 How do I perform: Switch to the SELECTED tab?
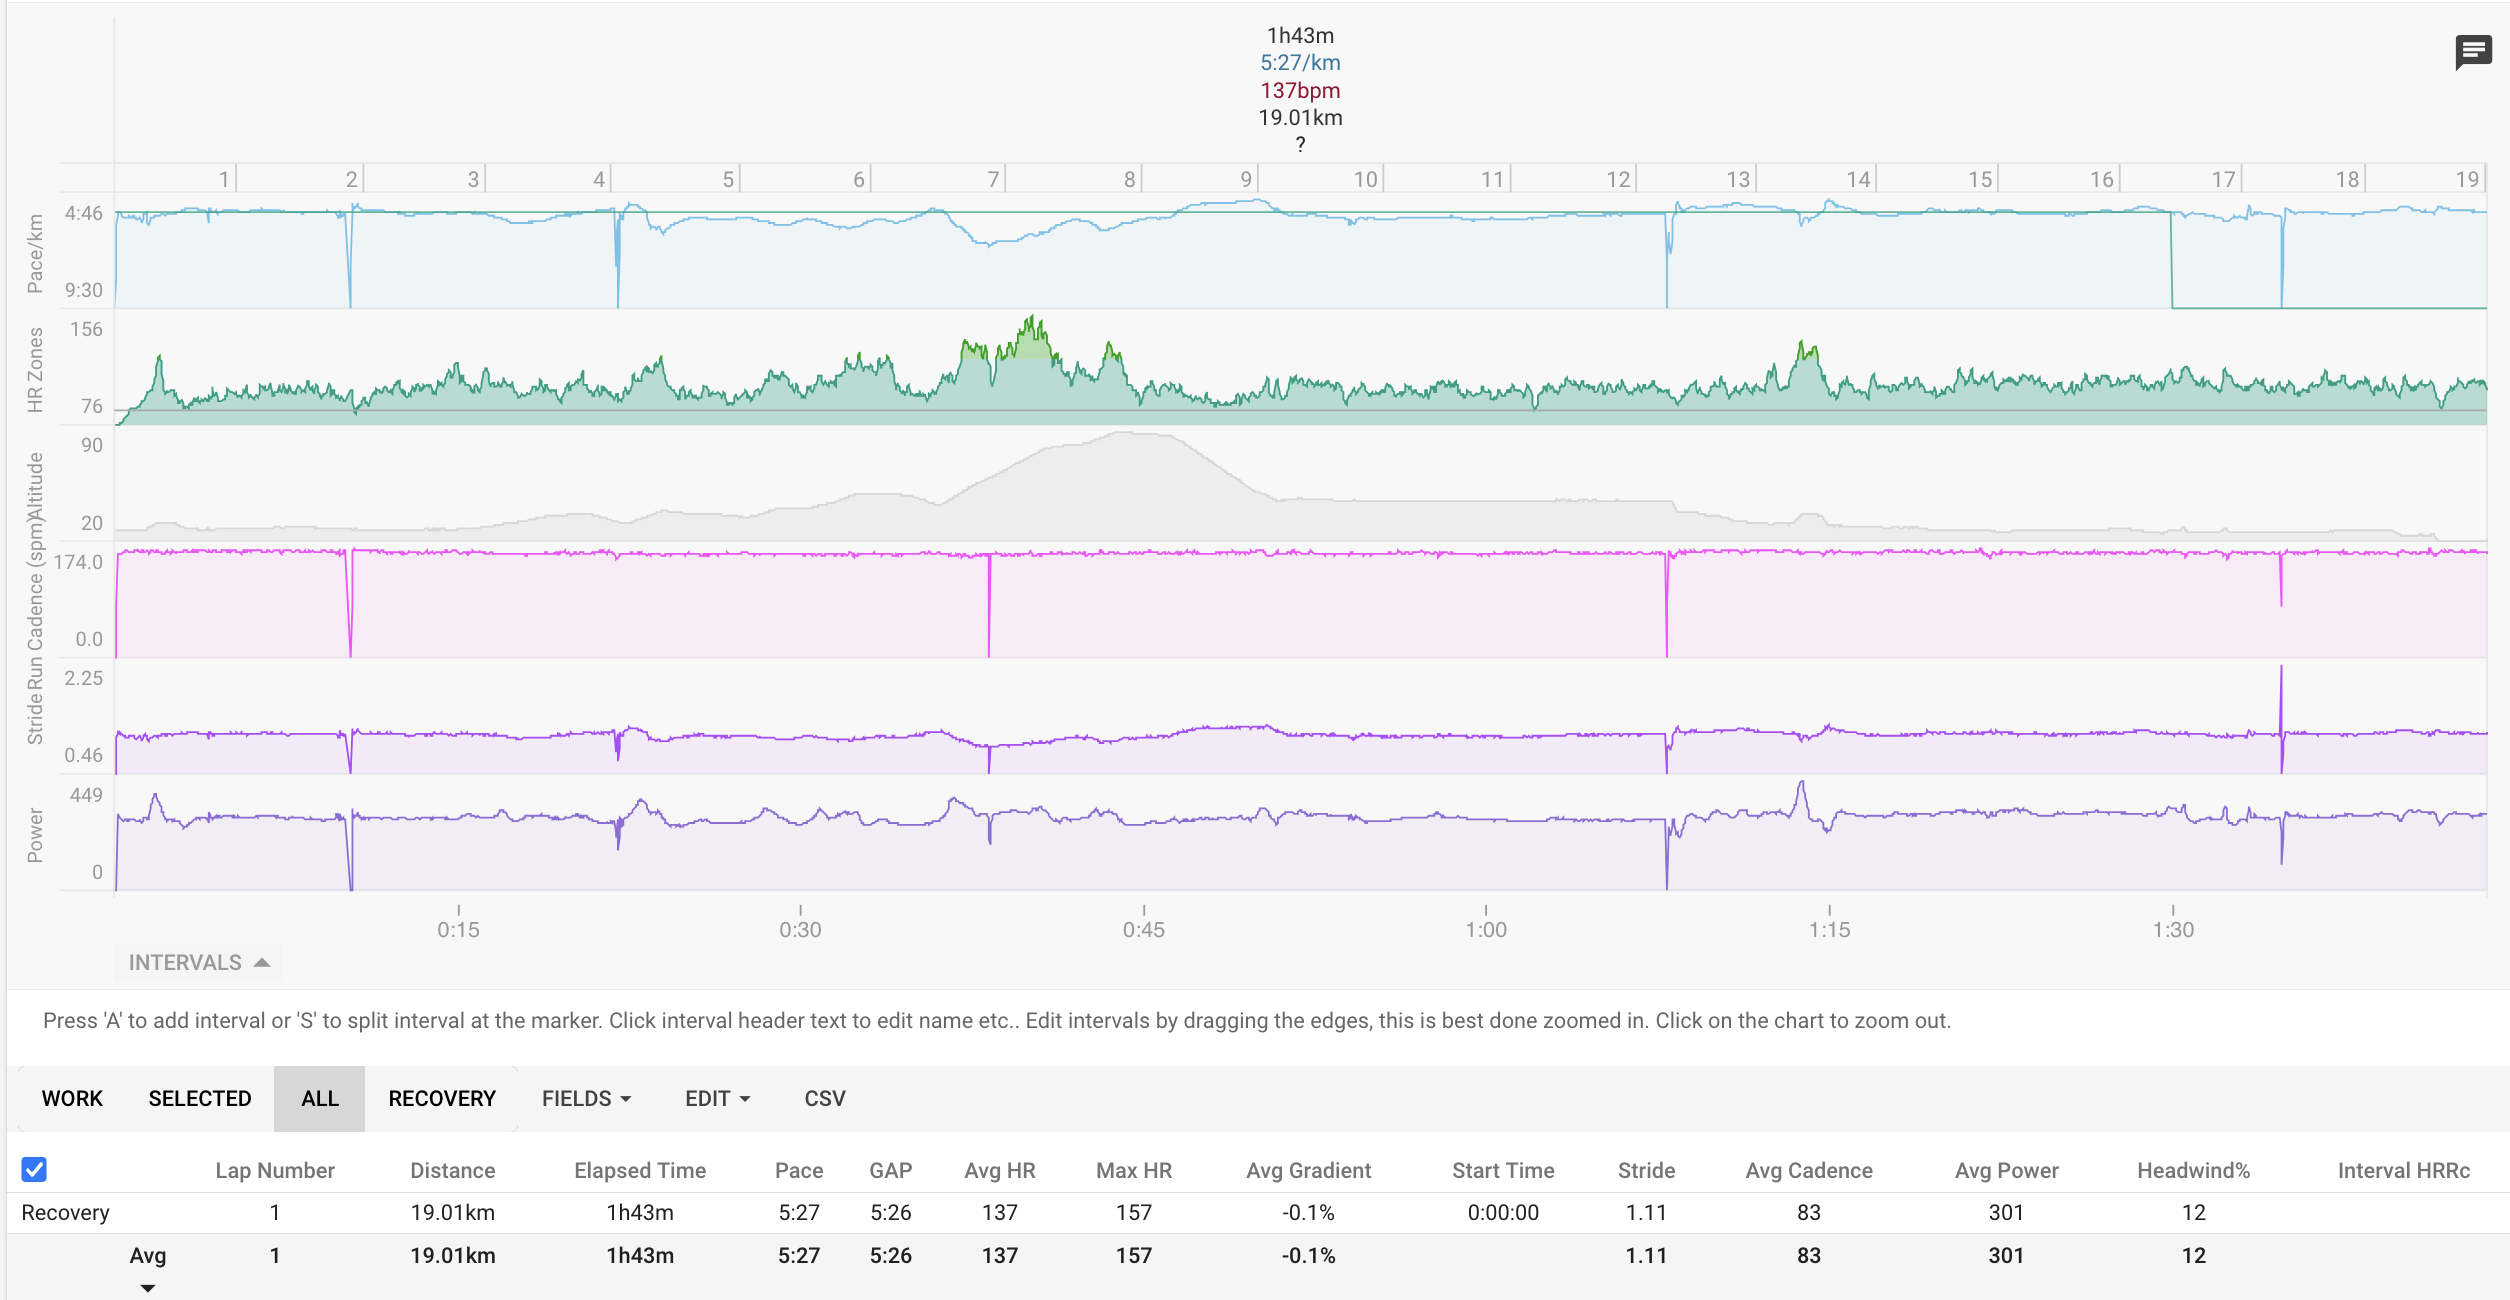(200, 1098)
